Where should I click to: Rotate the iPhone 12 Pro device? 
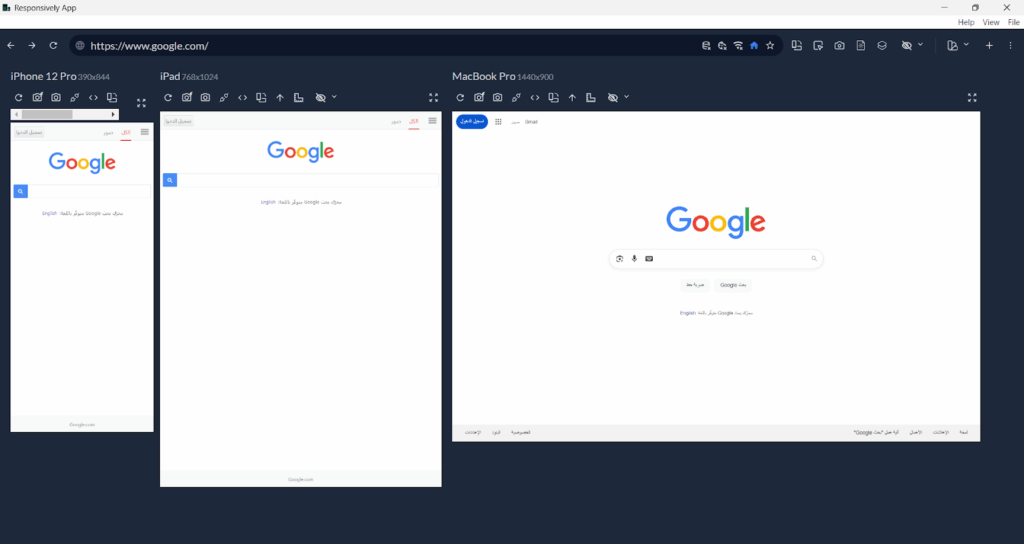[112, 97]
